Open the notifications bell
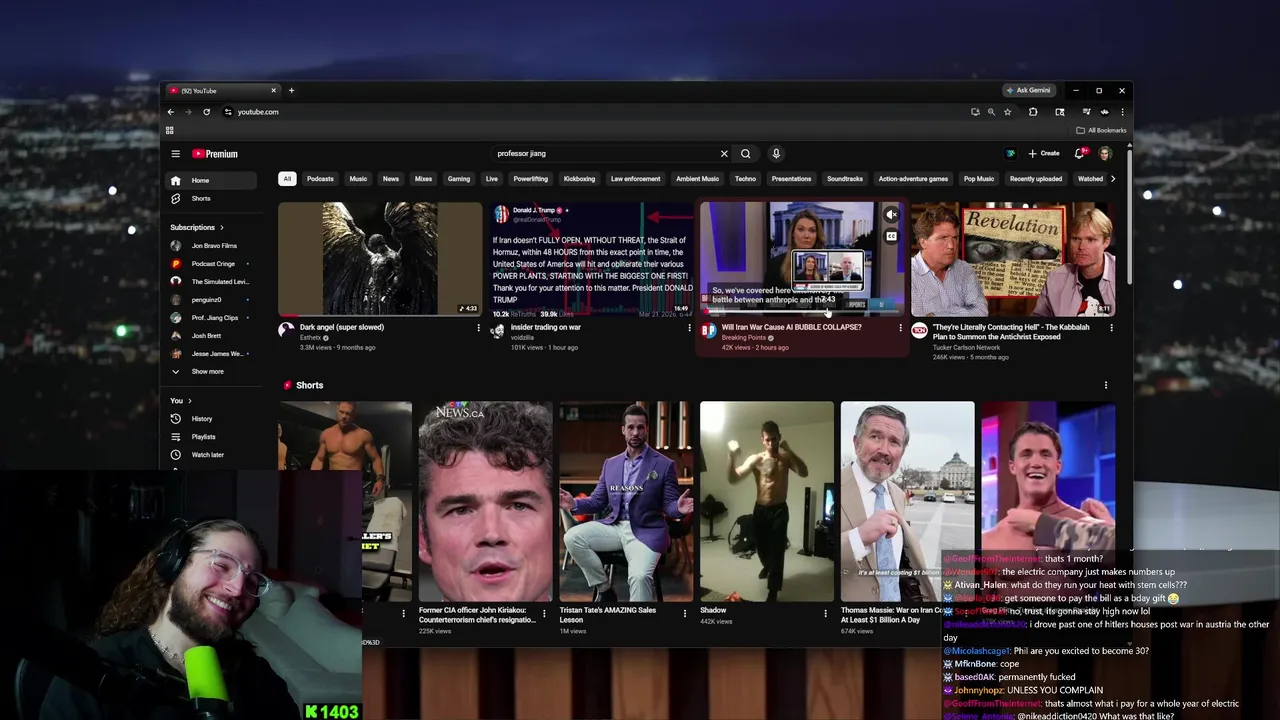Image resolution: width=1280 pixels, height=720 pixels. point(1079,154)
